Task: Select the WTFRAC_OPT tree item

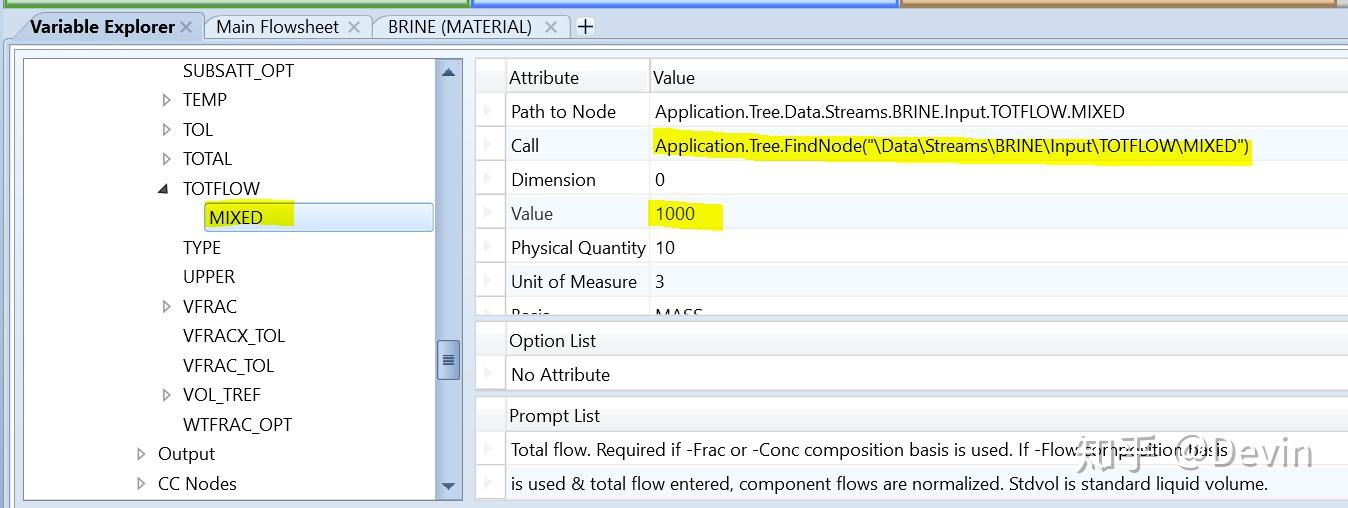Action: (237, 425)
